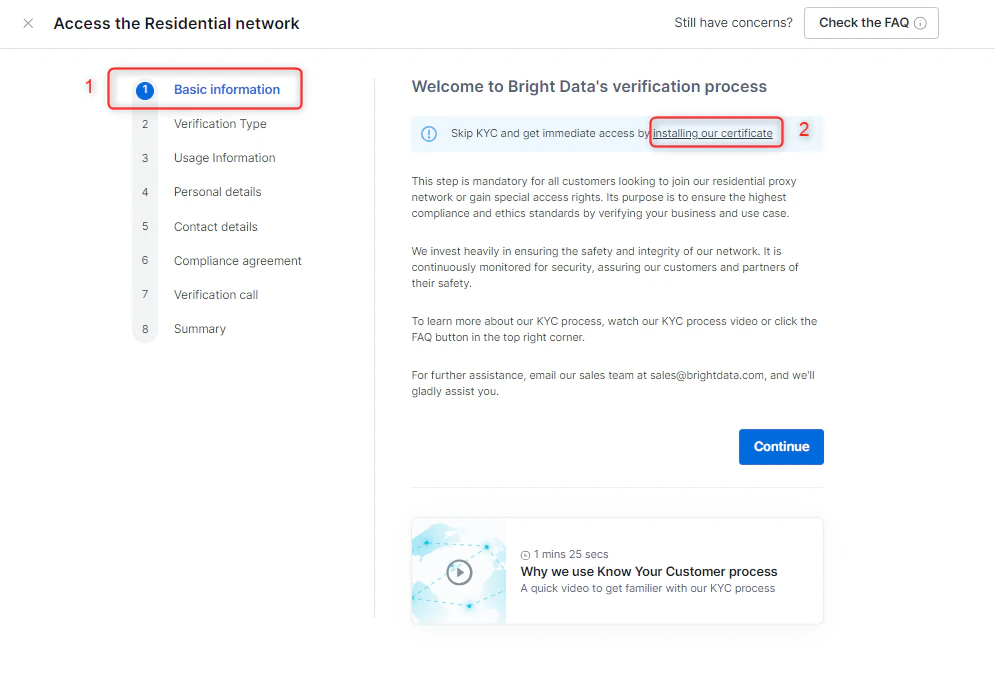Click the clock icon beside 1 mins 25 secs
995x678 pixels.
[525, 555]
